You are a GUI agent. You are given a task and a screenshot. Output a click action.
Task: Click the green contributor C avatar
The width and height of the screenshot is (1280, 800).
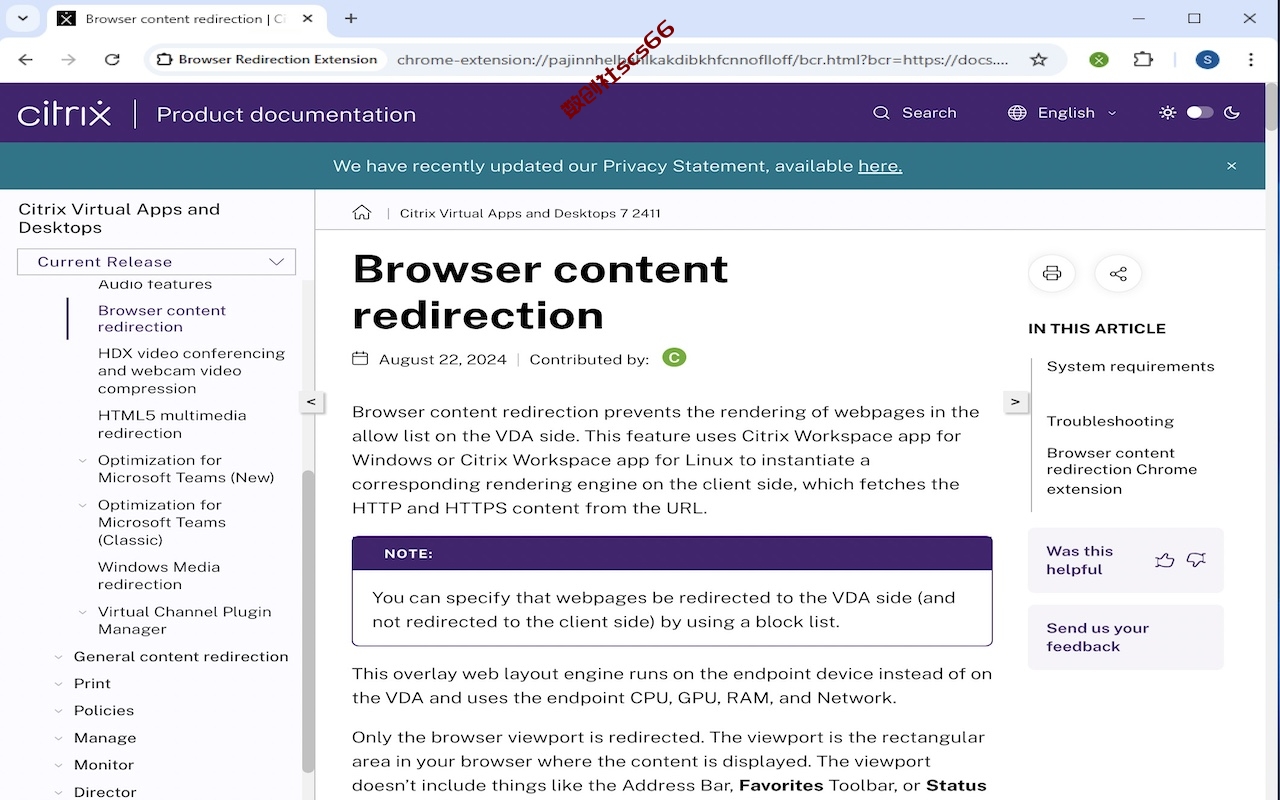[x=674, y=357]
